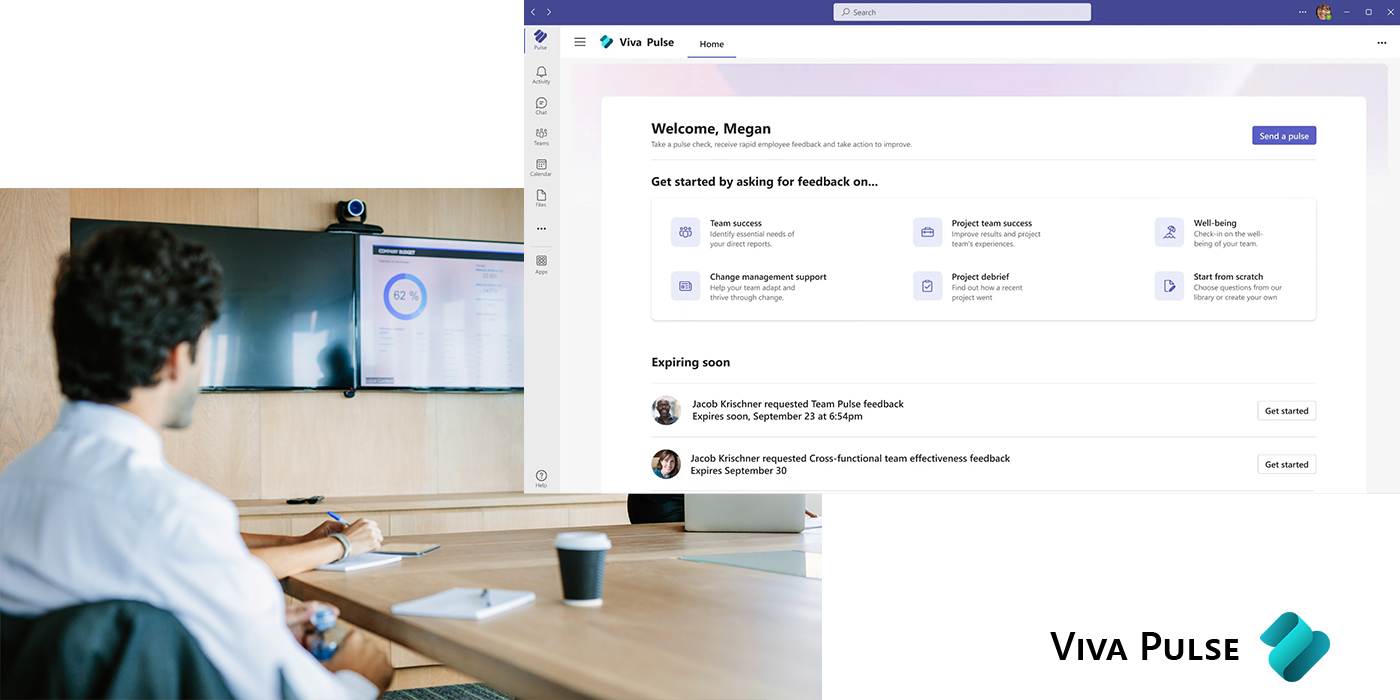
Task: Click the "Expiring soon" heading
Action: click(x=691, y=362)
